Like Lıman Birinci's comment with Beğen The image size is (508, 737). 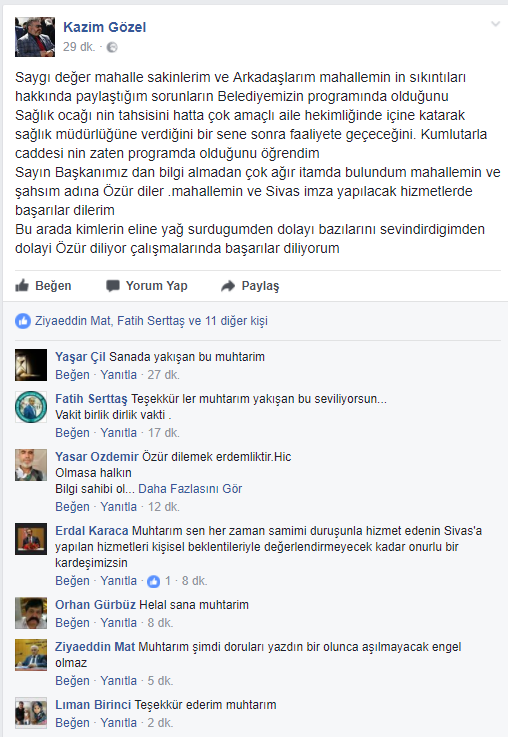(72, 723)
